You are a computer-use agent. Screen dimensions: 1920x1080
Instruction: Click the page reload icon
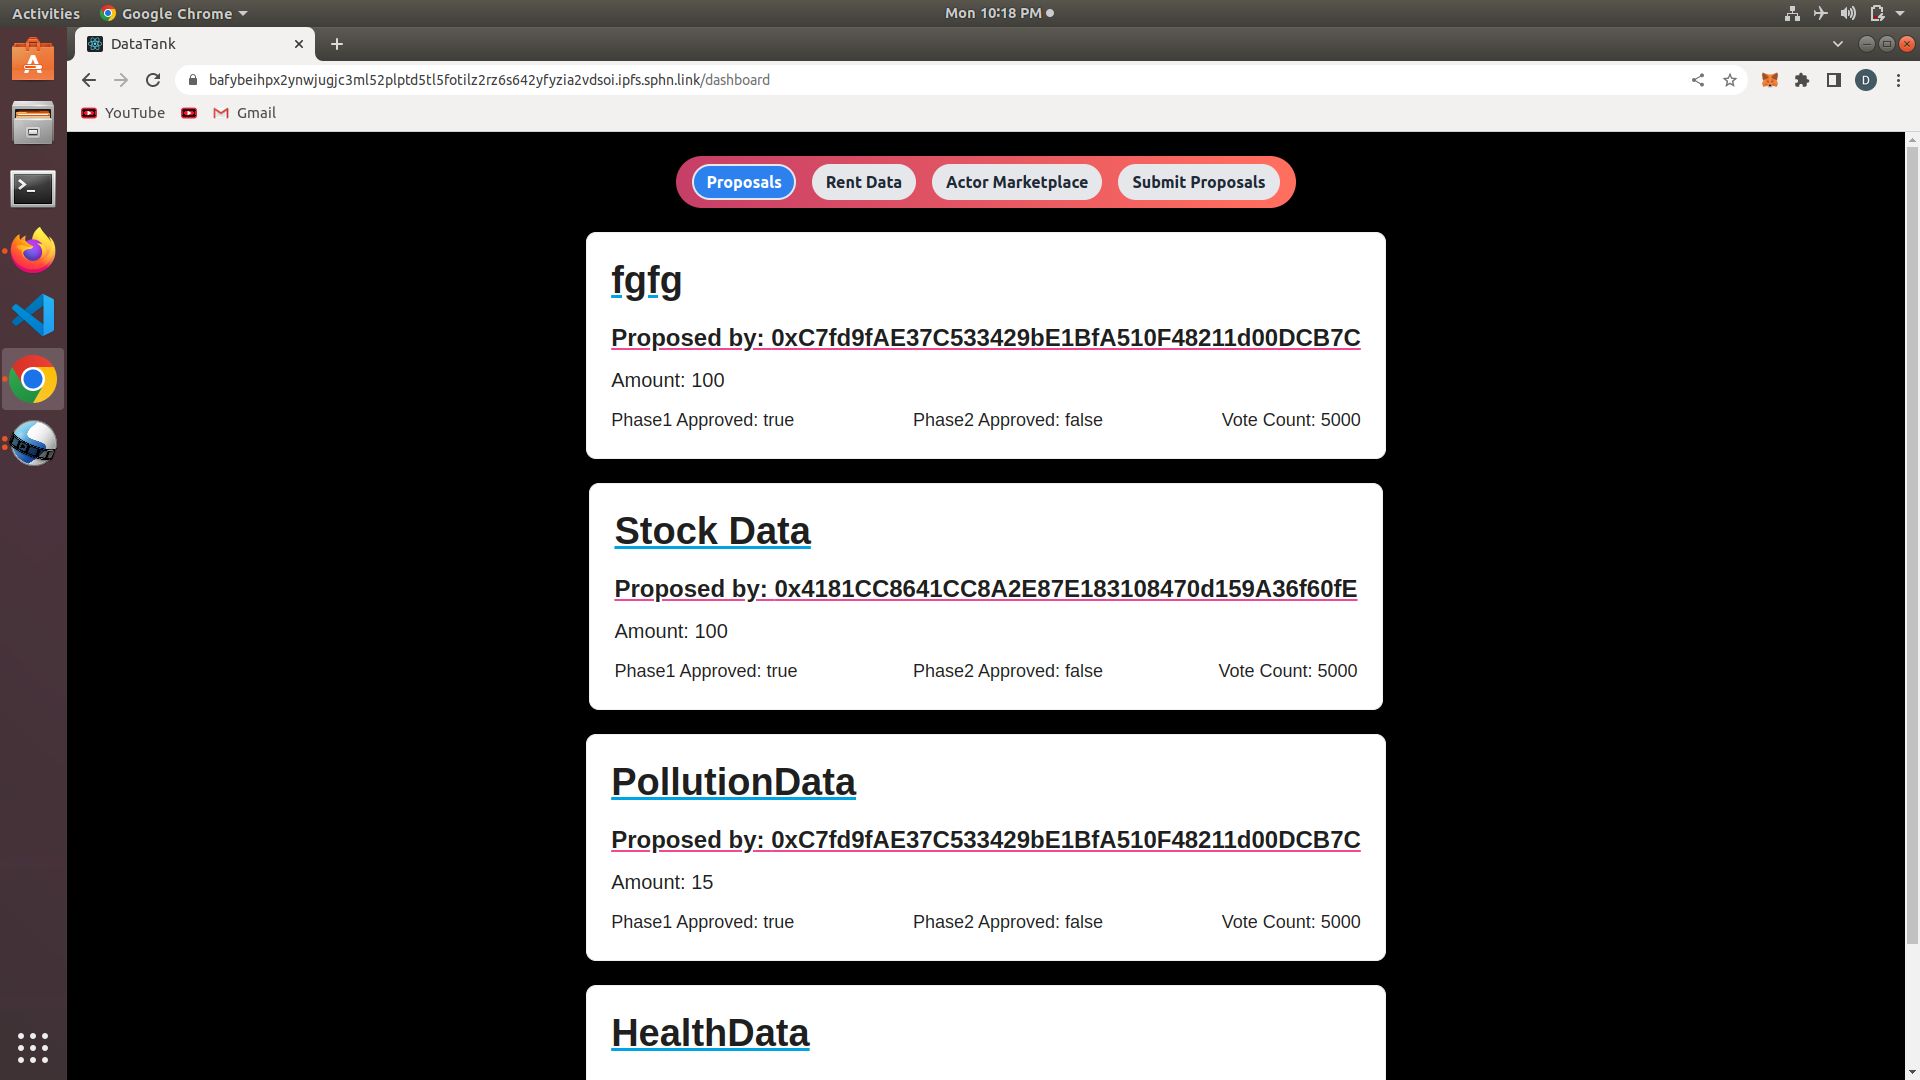coord(153,79)
